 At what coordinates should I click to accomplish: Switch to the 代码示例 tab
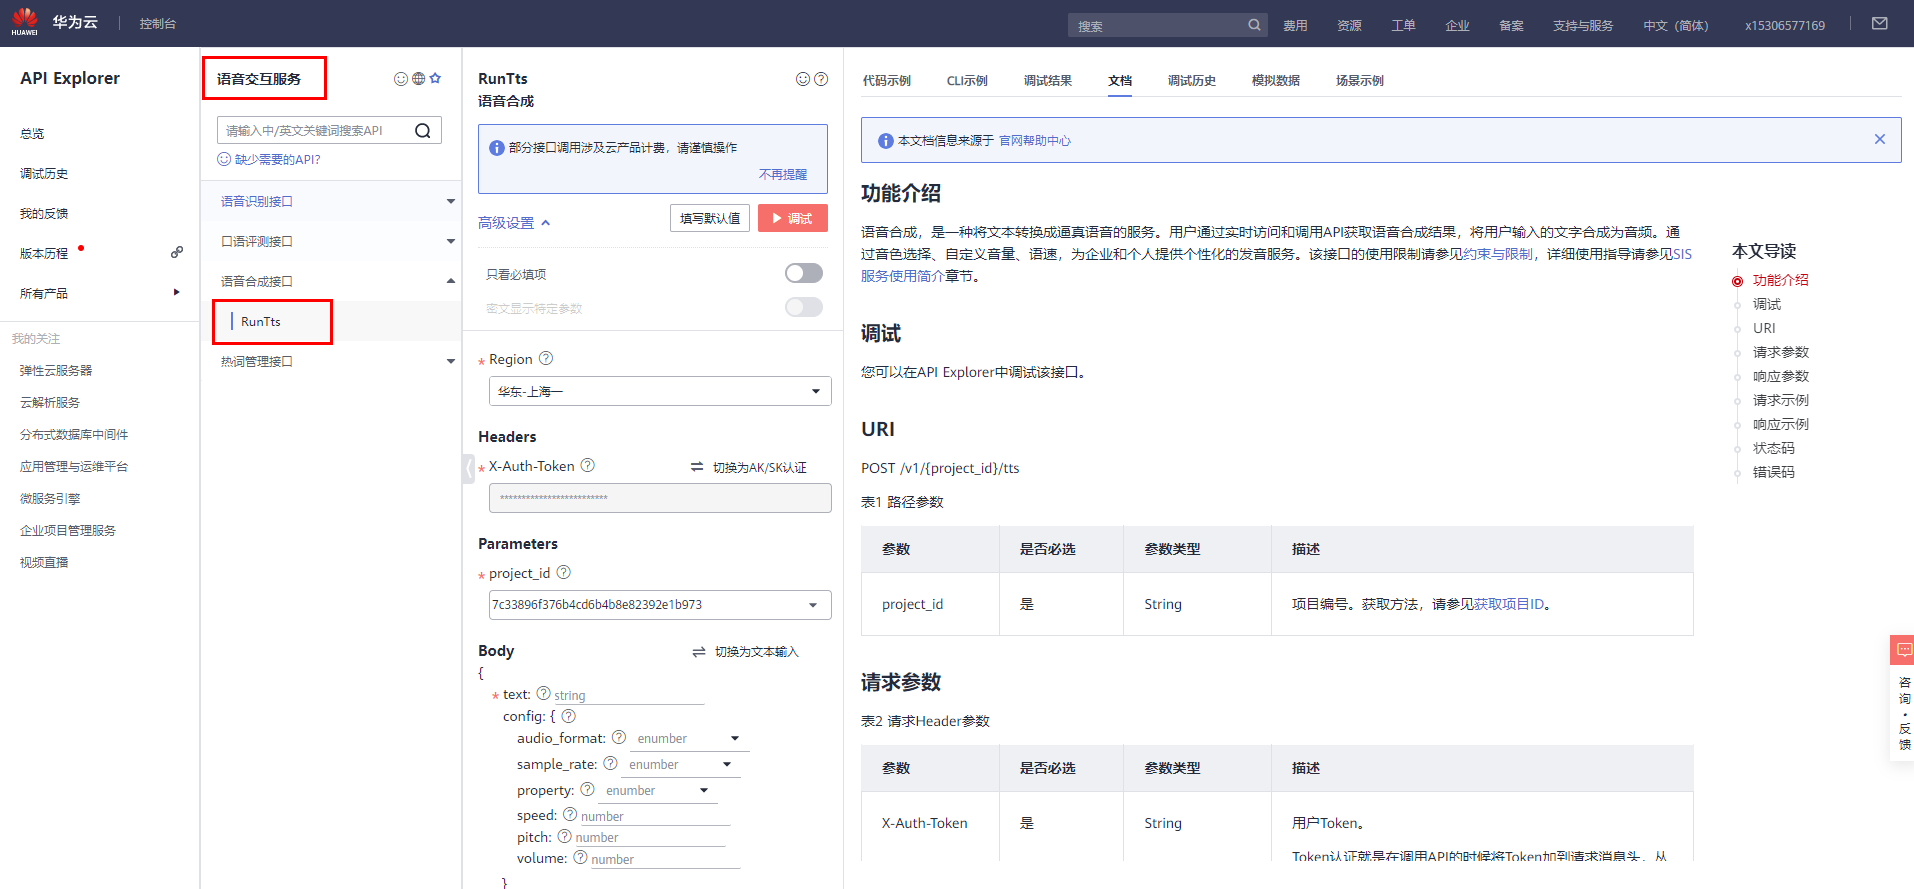887,81
